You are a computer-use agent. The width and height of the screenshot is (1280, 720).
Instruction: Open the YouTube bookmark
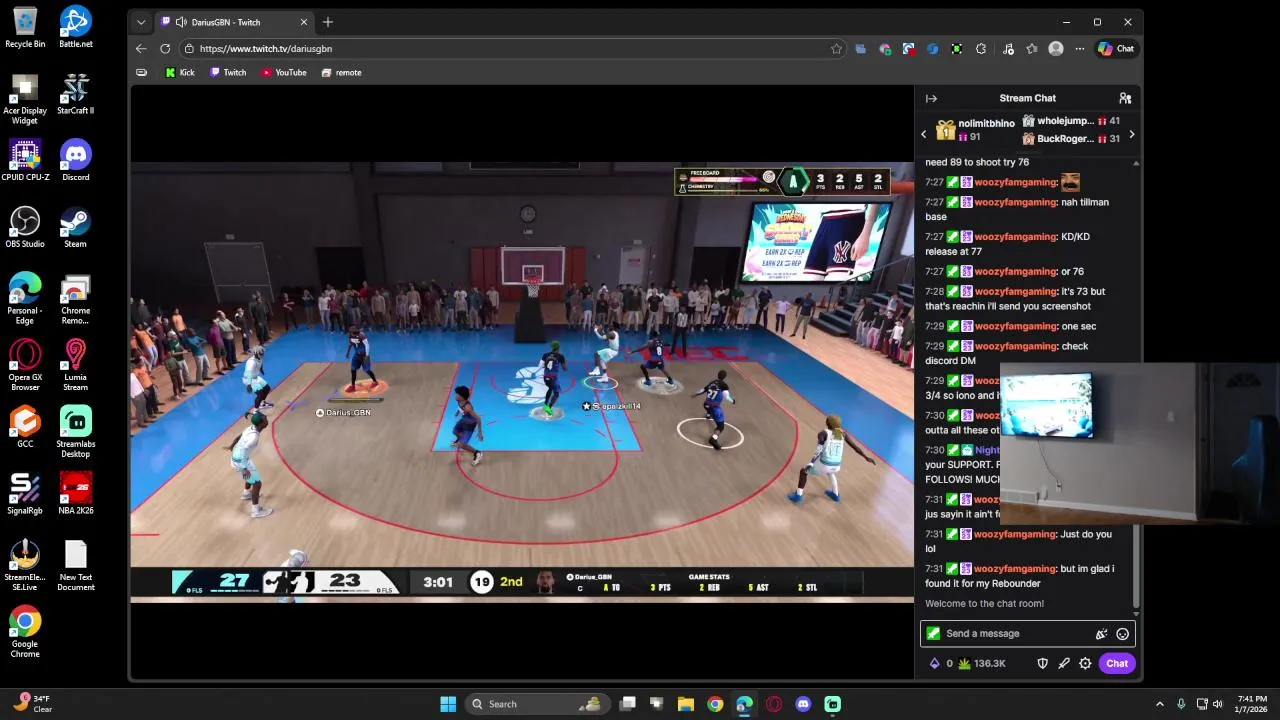[x=284, y=72]
